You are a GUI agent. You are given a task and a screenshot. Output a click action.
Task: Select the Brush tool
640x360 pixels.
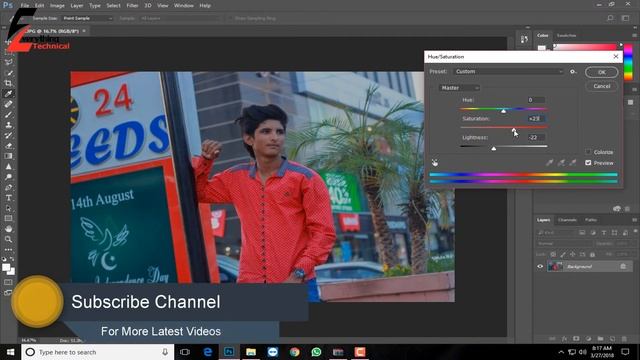pos(8,115)
